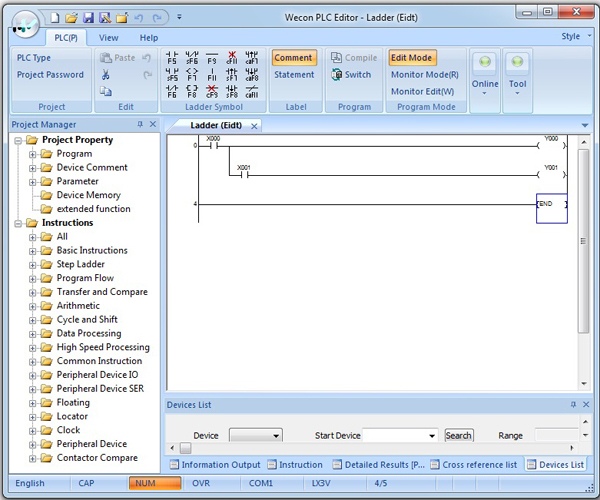Save the project with the floppy disk icon
Viewport: 600px width, 500px height.
pyautogui.click(x=88, y=18)
